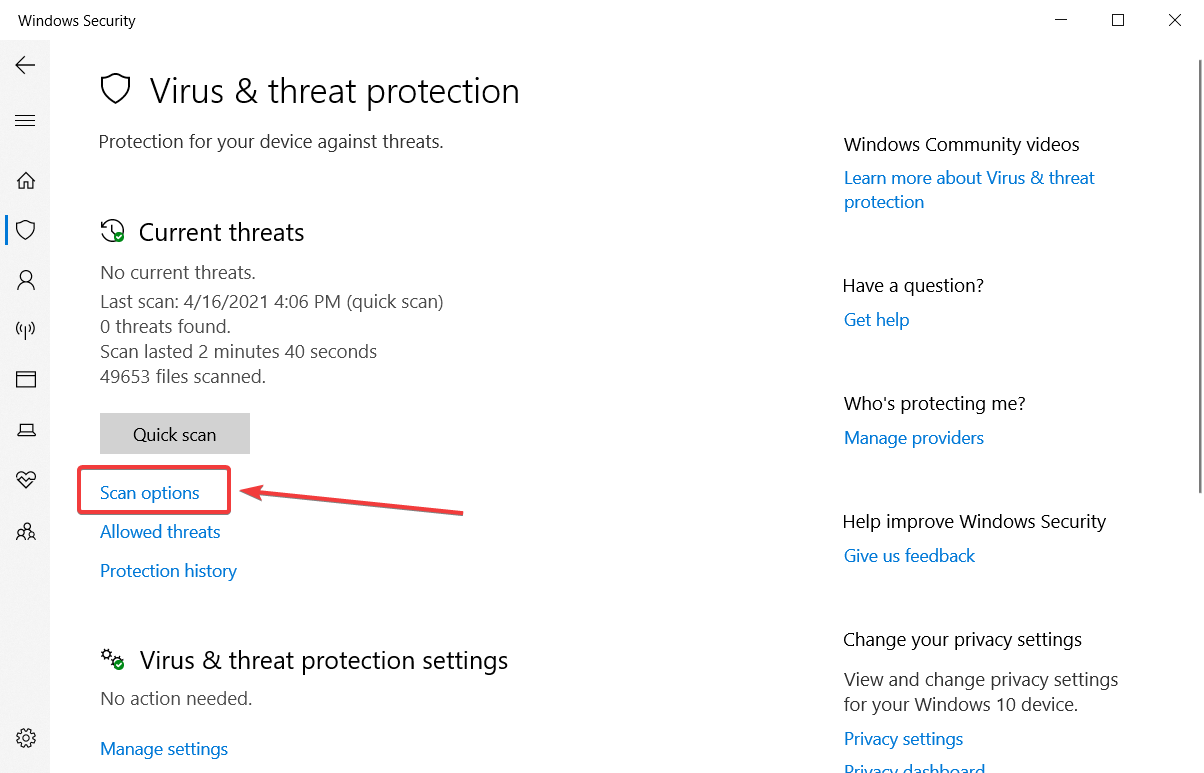Click Manage settings link

pyautogui.click(x=164, y=749)
